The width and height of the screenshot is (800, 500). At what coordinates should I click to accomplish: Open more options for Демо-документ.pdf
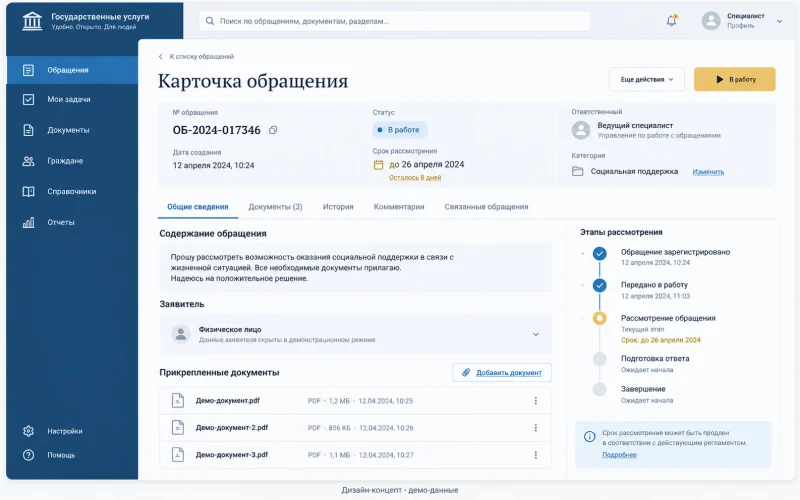[536, 401]
